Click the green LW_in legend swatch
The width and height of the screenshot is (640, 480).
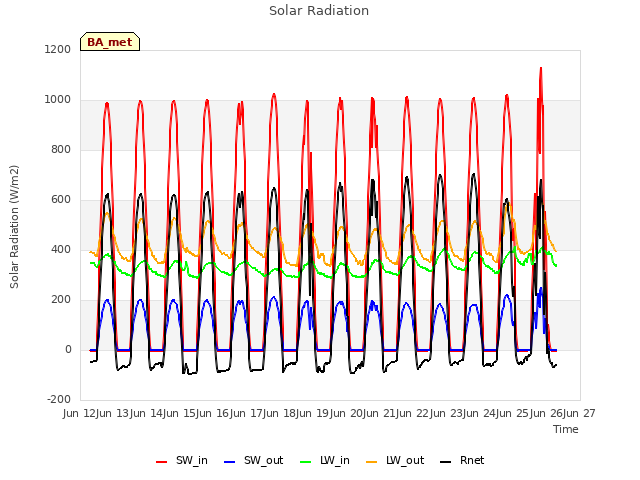tap(306, 462)
